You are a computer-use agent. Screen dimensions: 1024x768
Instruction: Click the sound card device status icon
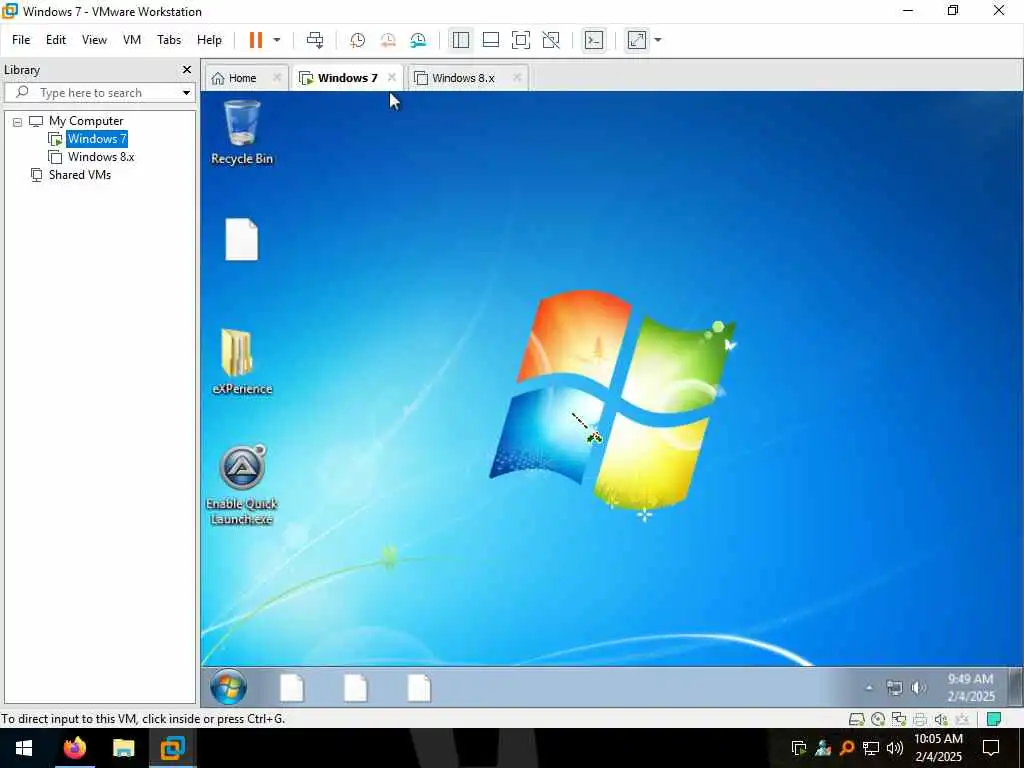click(940, 719)
